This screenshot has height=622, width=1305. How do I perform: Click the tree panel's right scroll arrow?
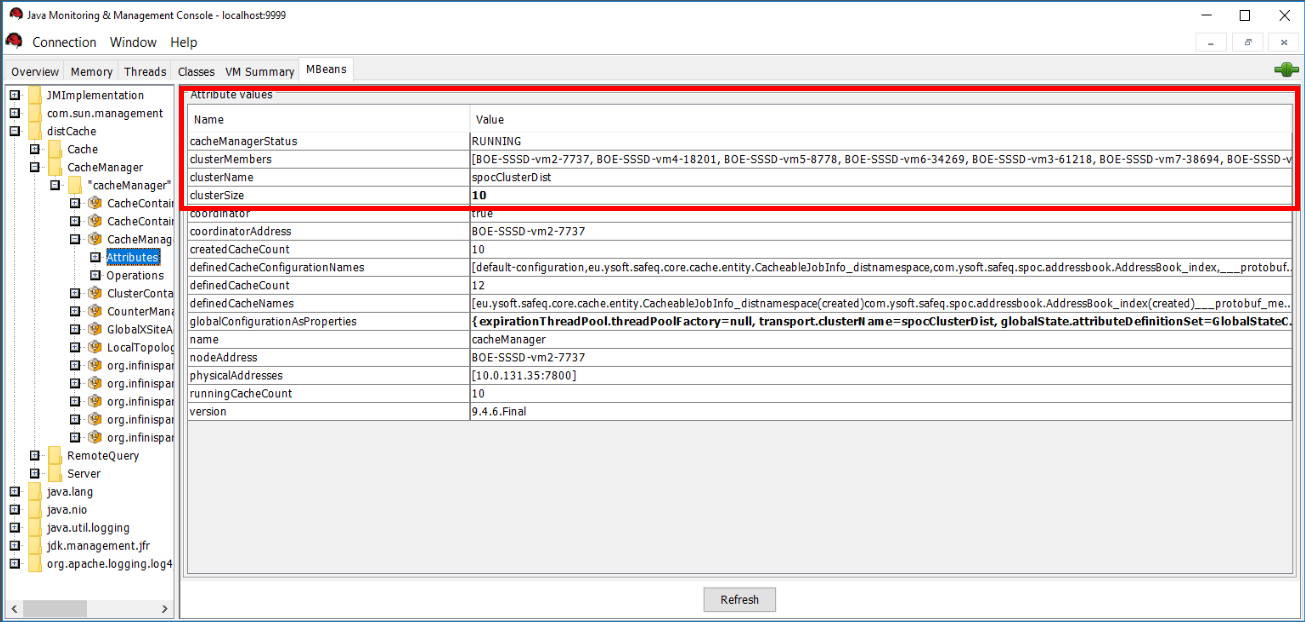[x=166, y=608]
